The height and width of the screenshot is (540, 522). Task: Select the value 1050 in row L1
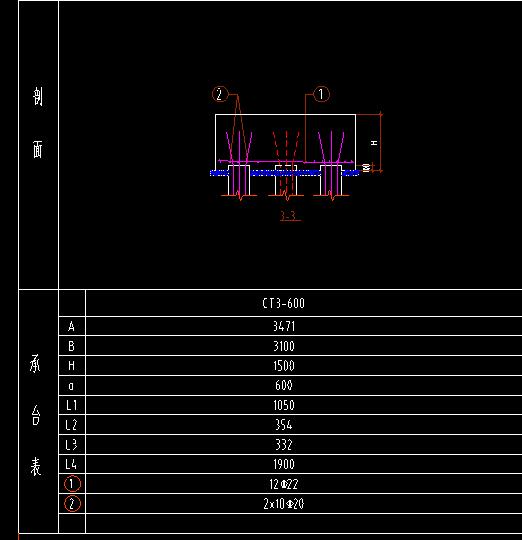tap(284, 405)
